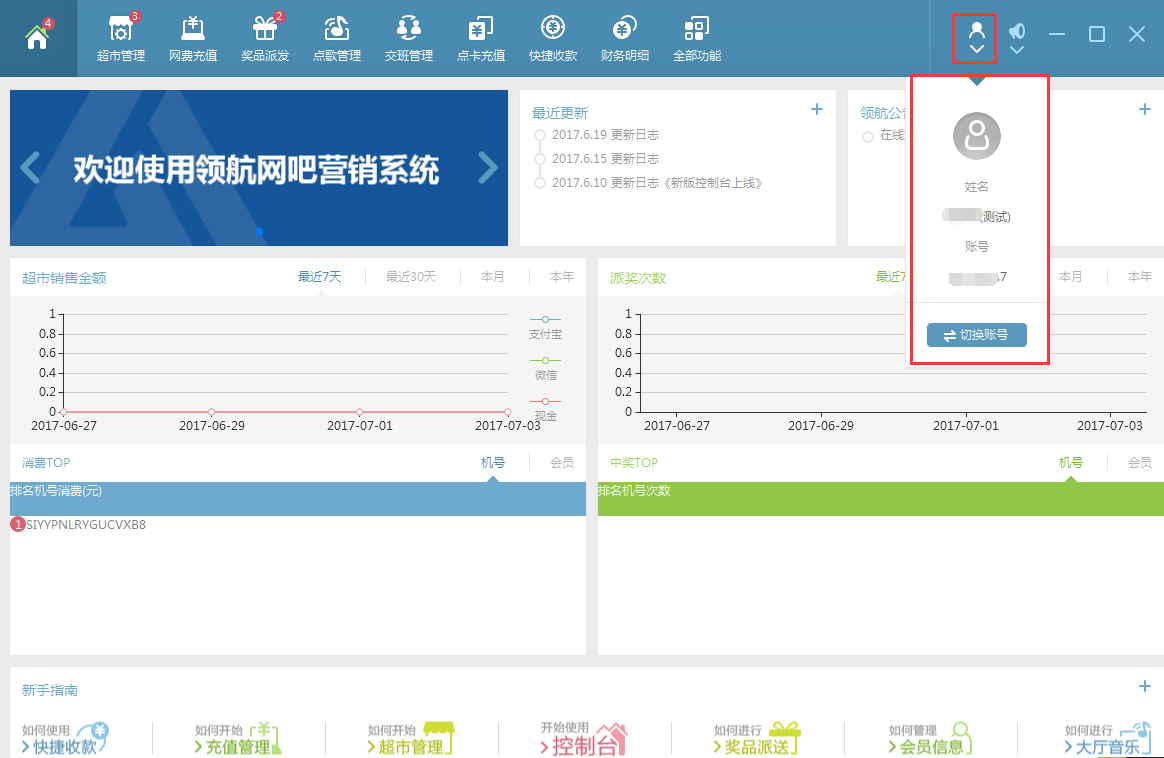1164x758 pixels.
Task: Open guide 如何进行奖品派送
Action: click(757, 738)
